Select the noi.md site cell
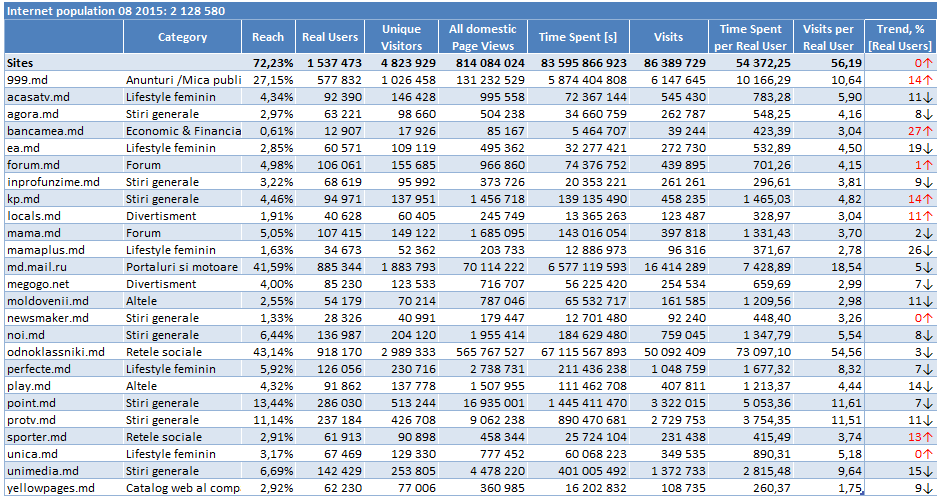The width and height of the screenshot is (939, 501). 63,335
